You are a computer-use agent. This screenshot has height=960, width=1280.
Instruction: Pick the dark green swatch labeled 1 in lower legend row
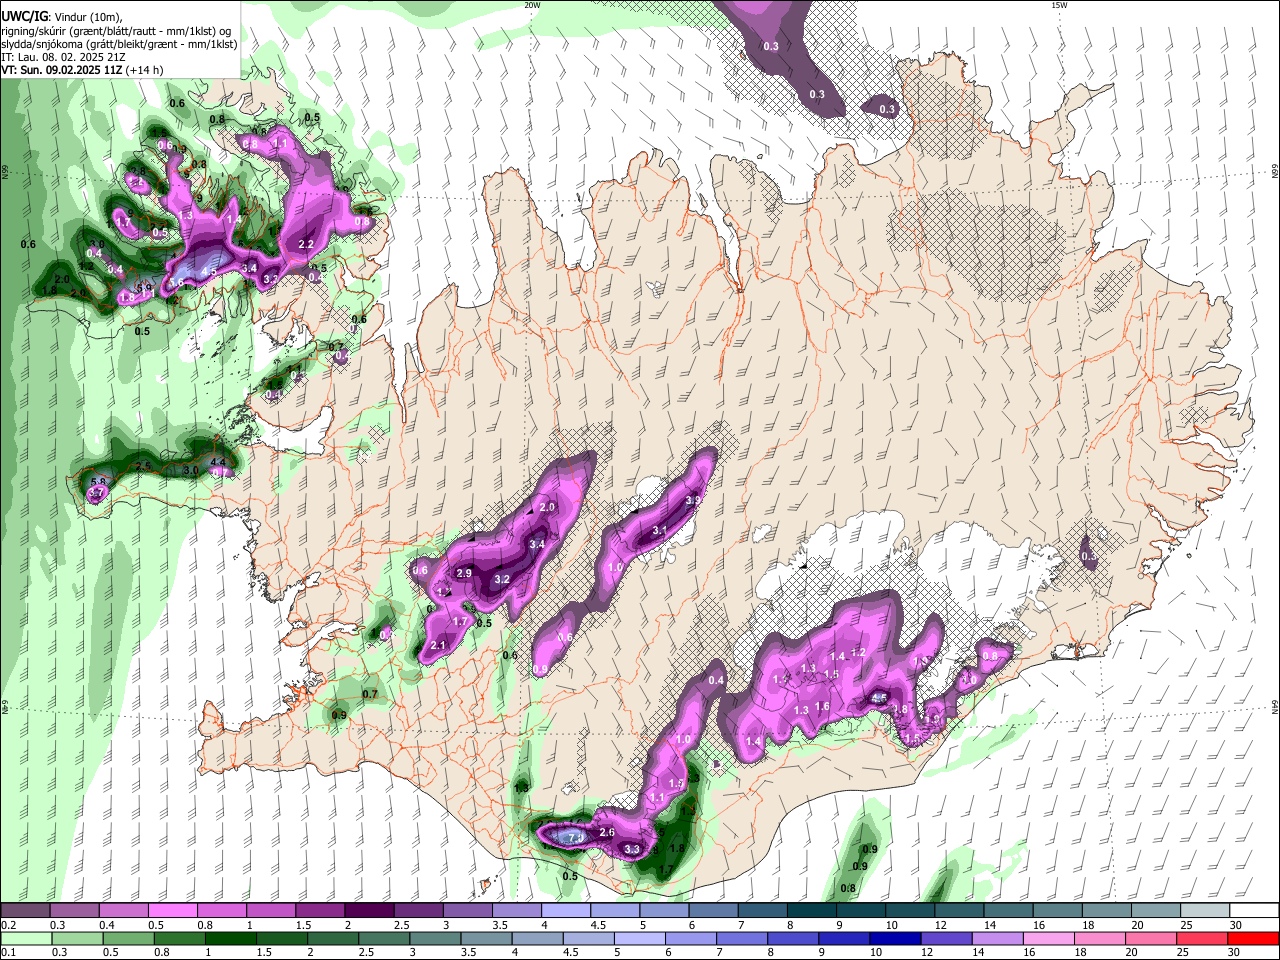pyautogui.click(x=231, y=938)
